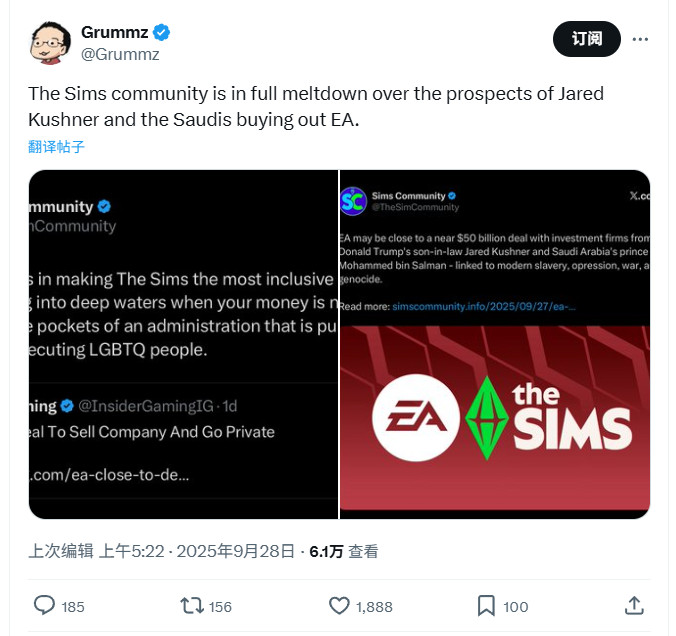Open 上次编辑 edit history link

[x=60, y=551]
